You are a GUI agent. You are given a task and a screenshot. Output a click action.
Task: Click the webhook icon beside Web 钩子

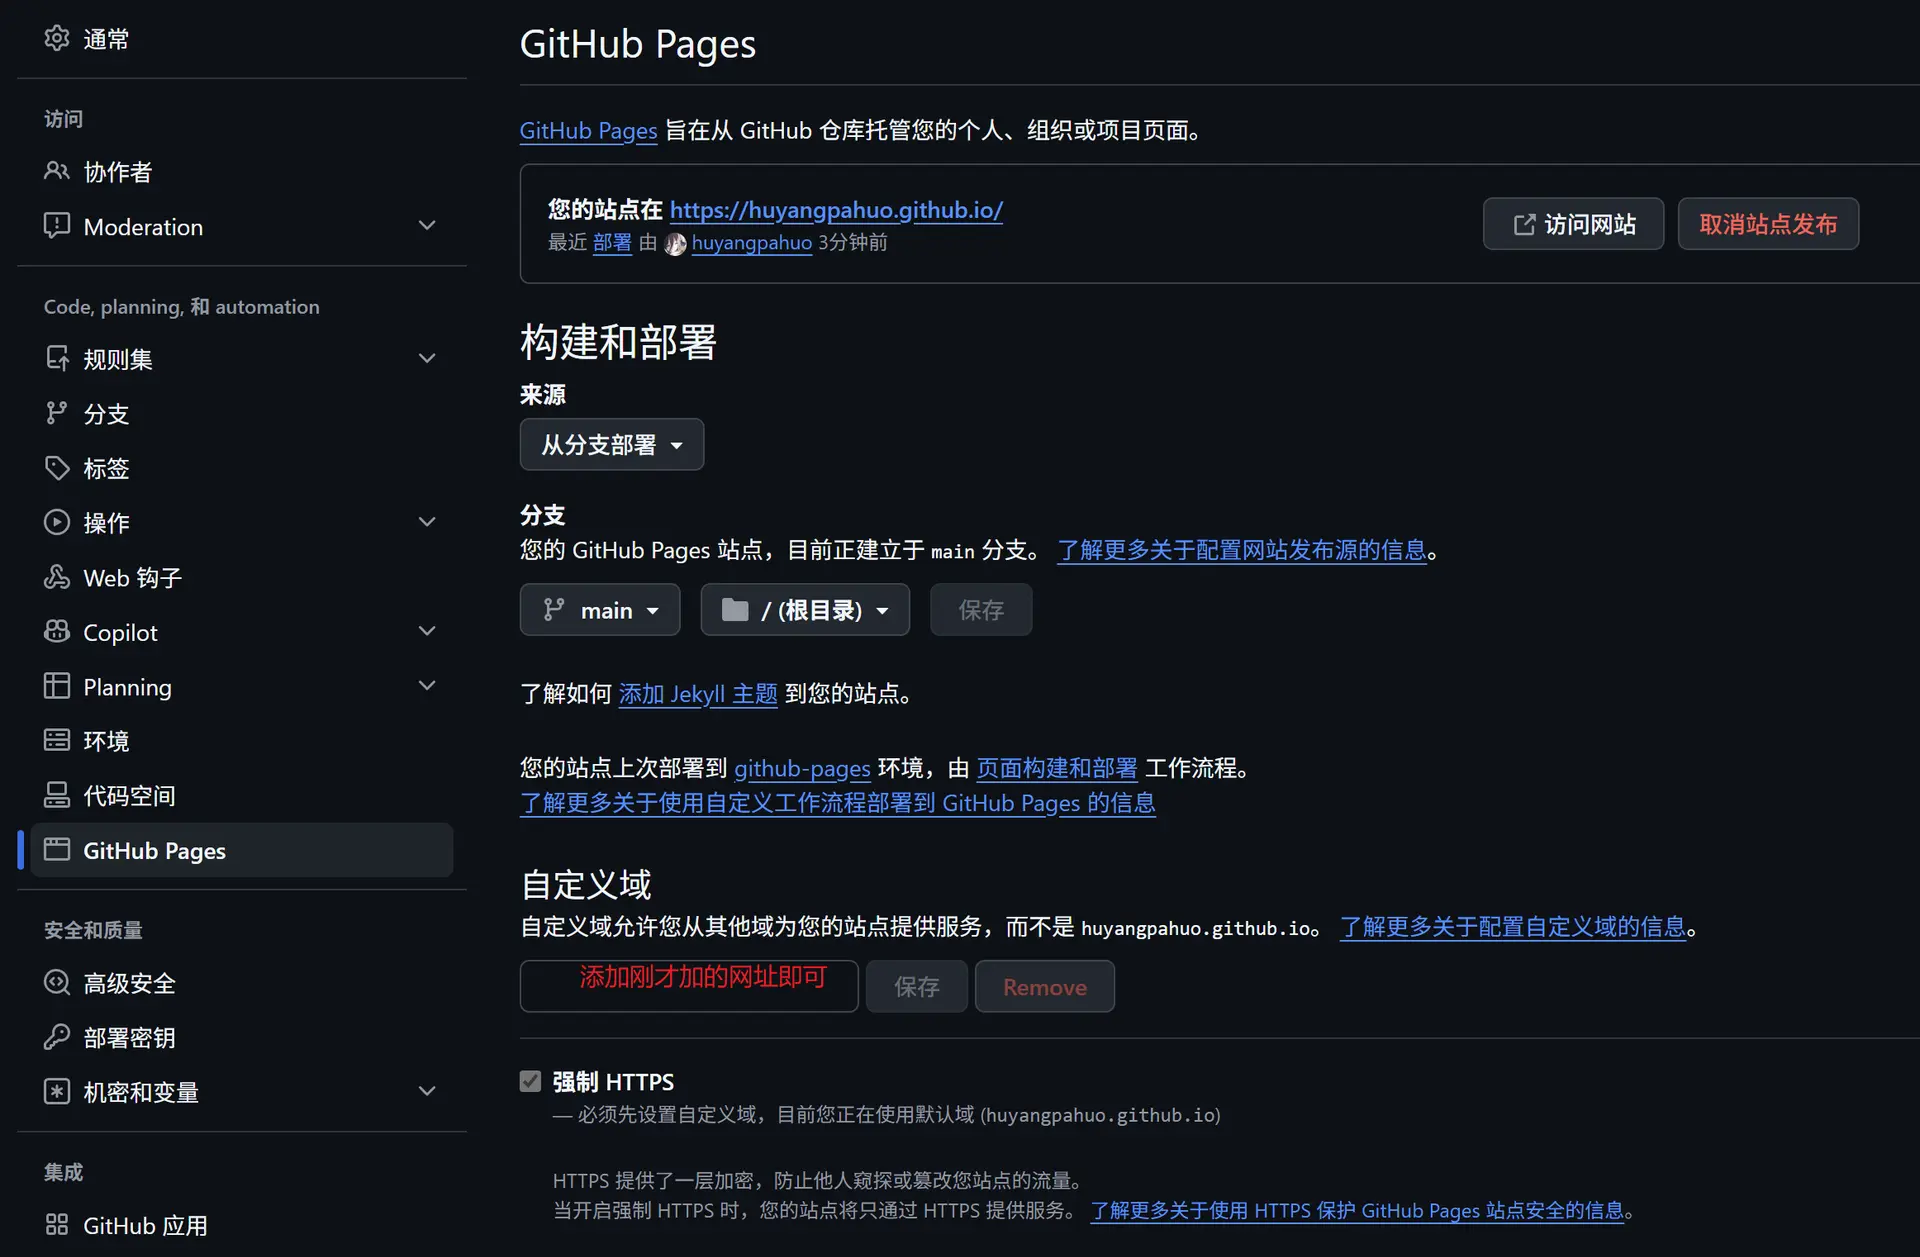[57, 577]
